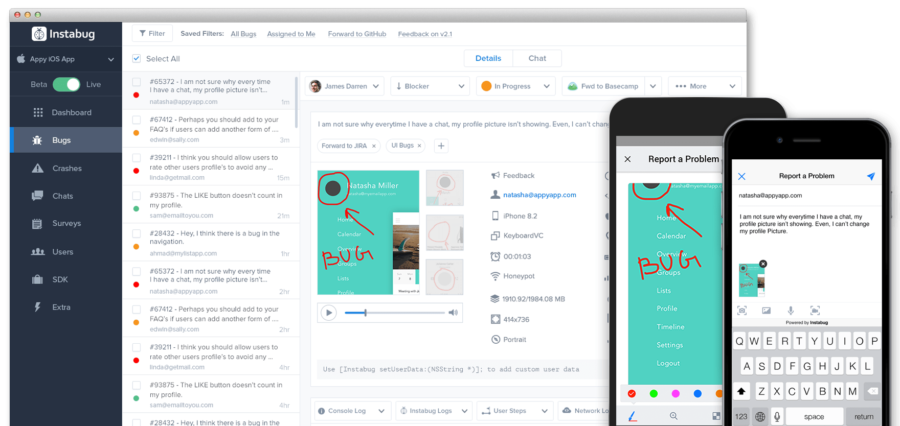
Task: Add a new tag with the plus button
Action: (x=441, y=146)
